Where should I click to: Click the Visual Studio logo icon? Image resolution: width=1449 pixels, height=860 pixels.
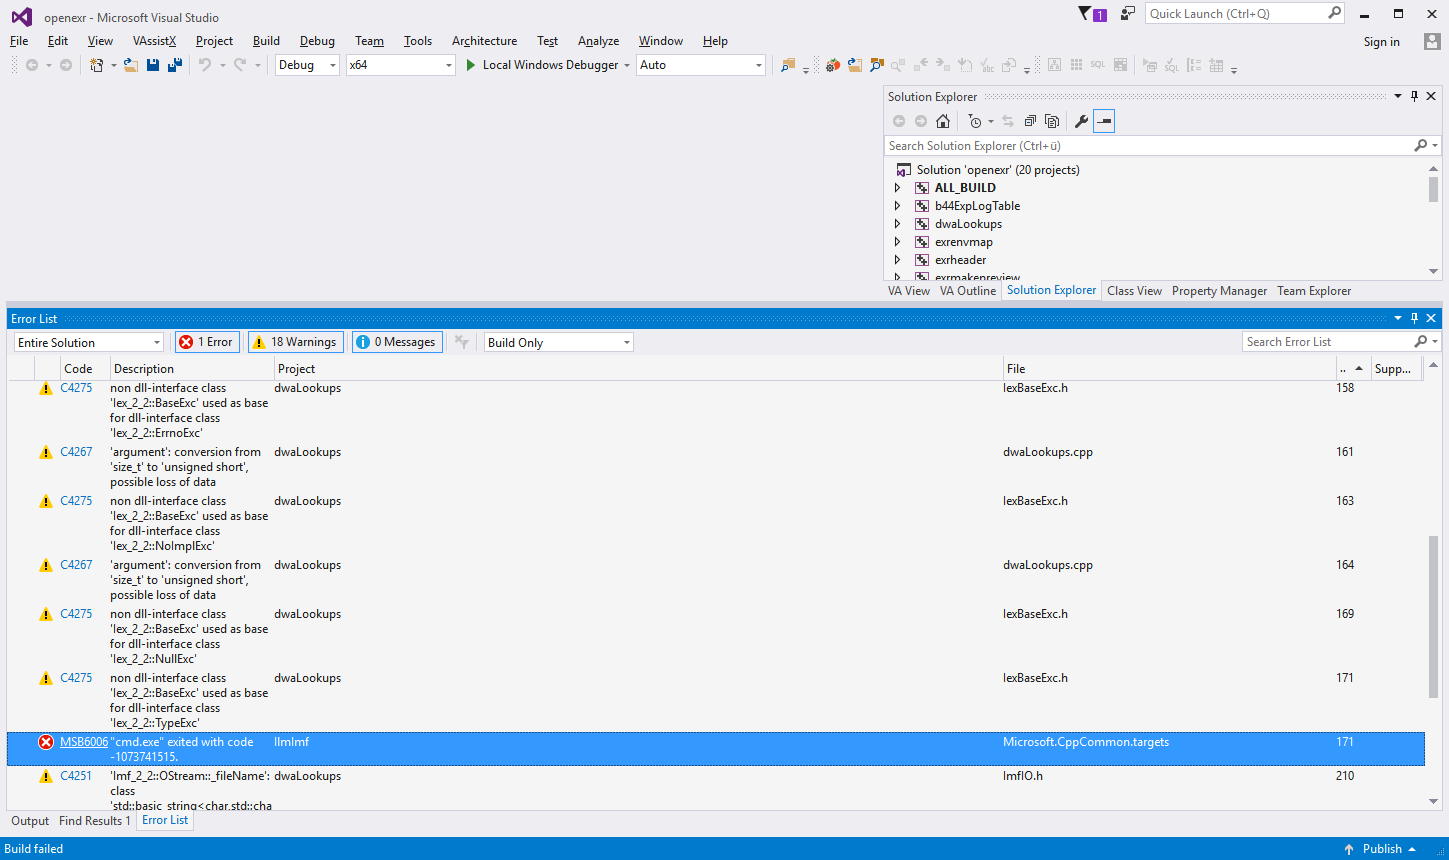point(22,17)
